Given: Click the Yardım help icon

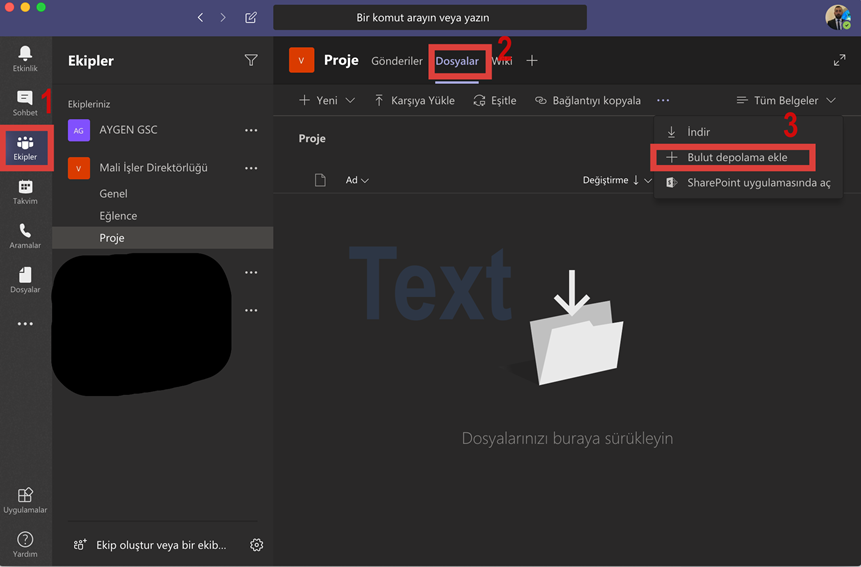Looking at the screenshot, I should tap(25, 544).
